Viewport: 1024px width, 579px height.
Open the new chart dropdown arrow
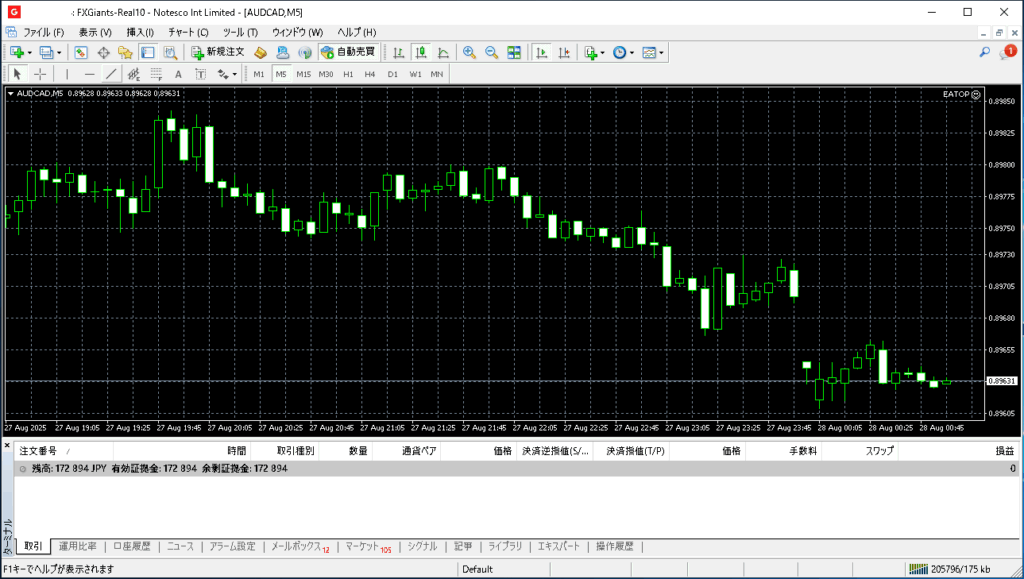pyautogui.click(x=29, y=52)
